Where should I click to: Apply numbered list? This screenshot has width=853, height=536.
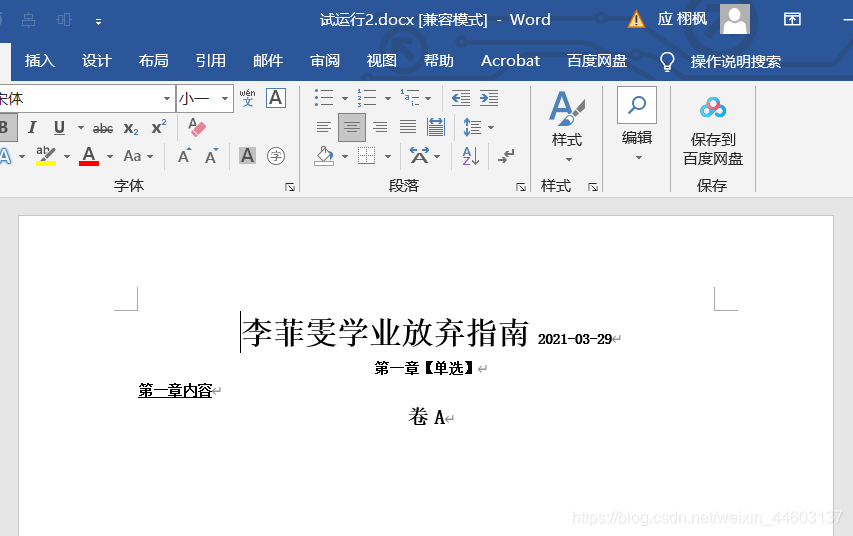pos(367,98)
